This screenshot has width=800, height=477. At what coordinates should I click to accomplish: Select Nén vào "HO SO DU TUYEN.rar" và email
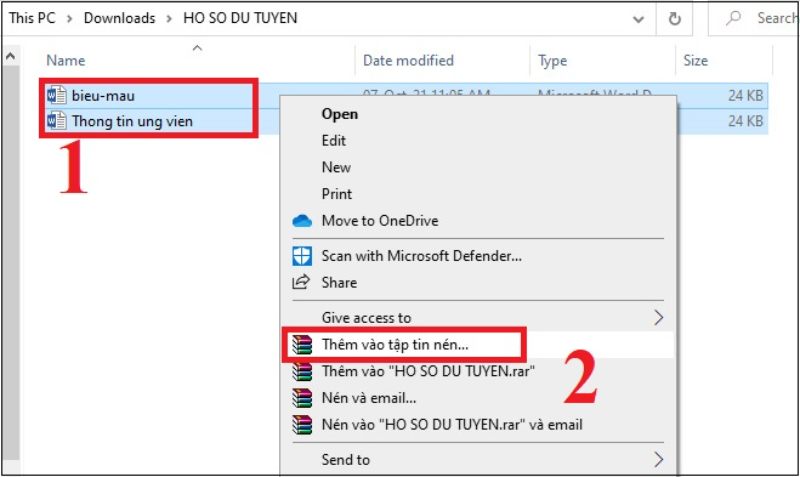(452, 424)
